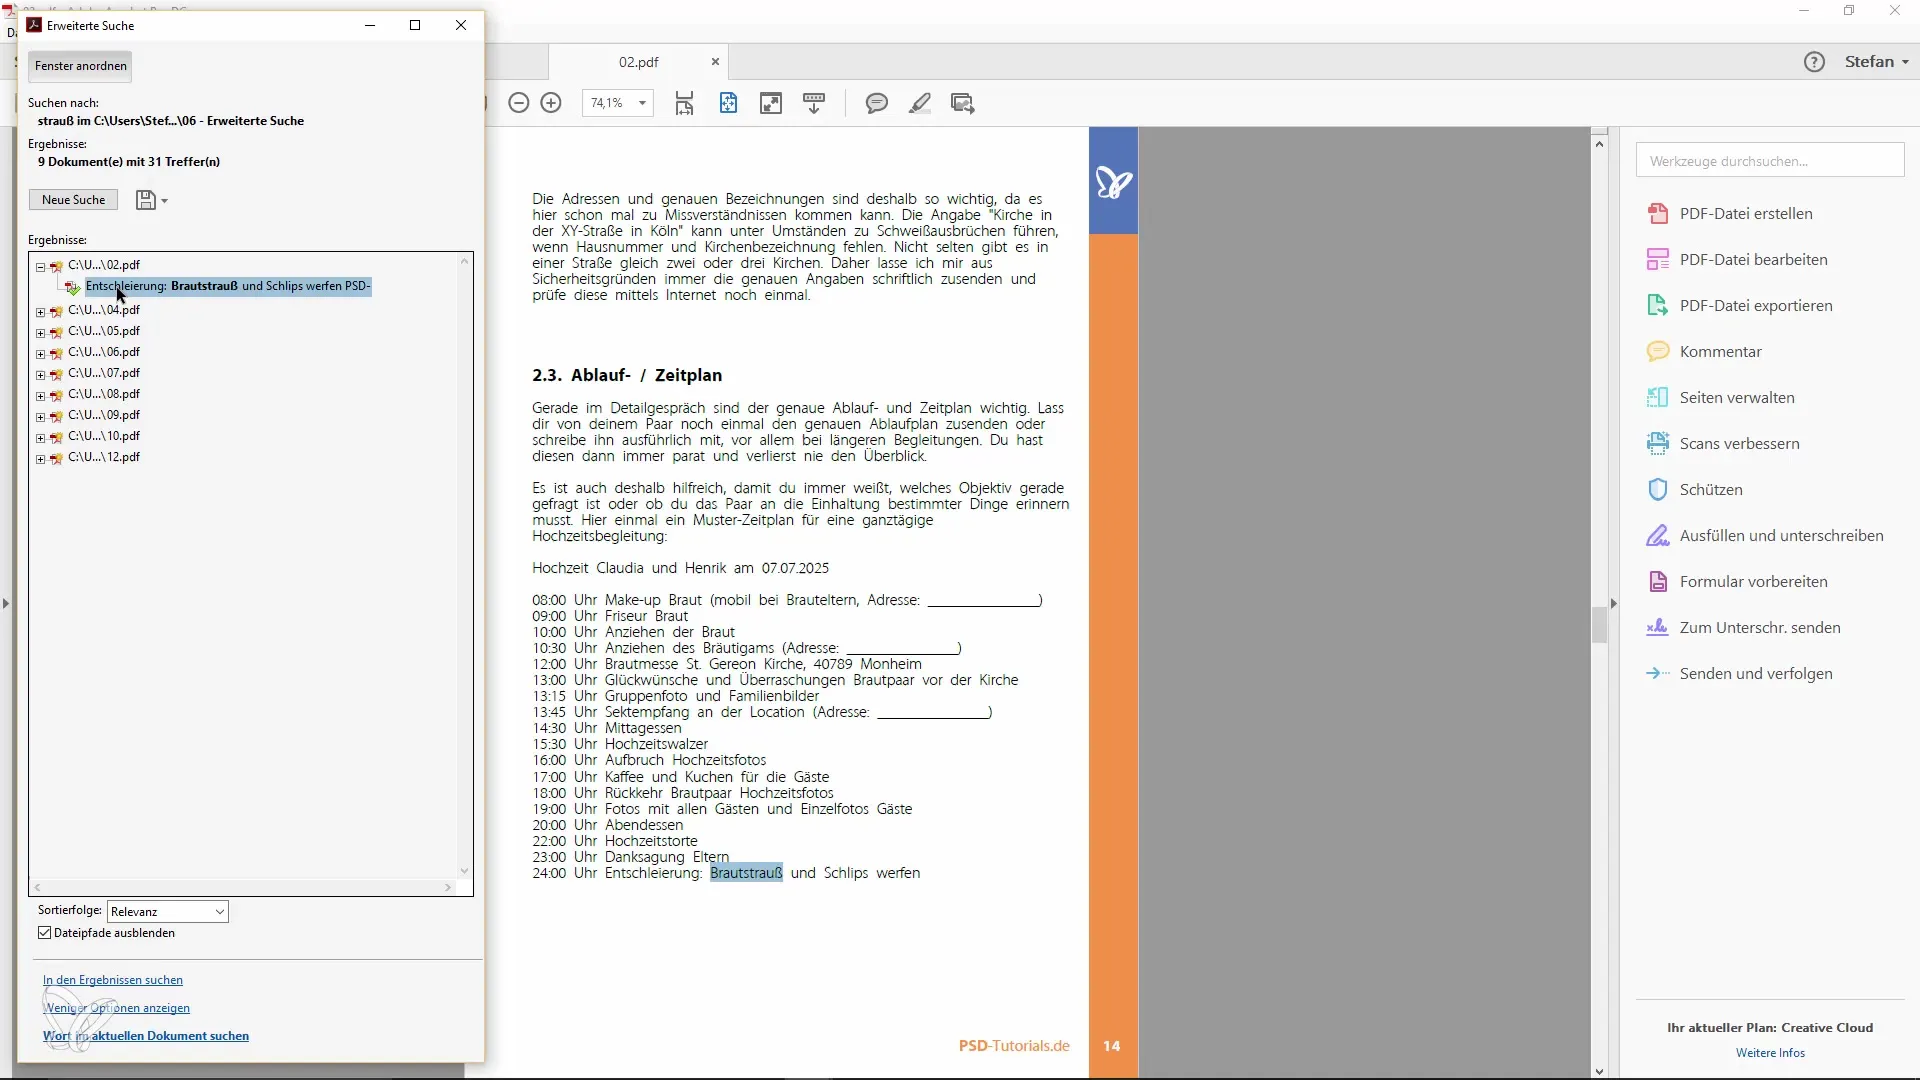This screenshot has height=1080, width=1920.
Task: Open Formular vorbereiten tool
Action: (x=1752, y=582)
